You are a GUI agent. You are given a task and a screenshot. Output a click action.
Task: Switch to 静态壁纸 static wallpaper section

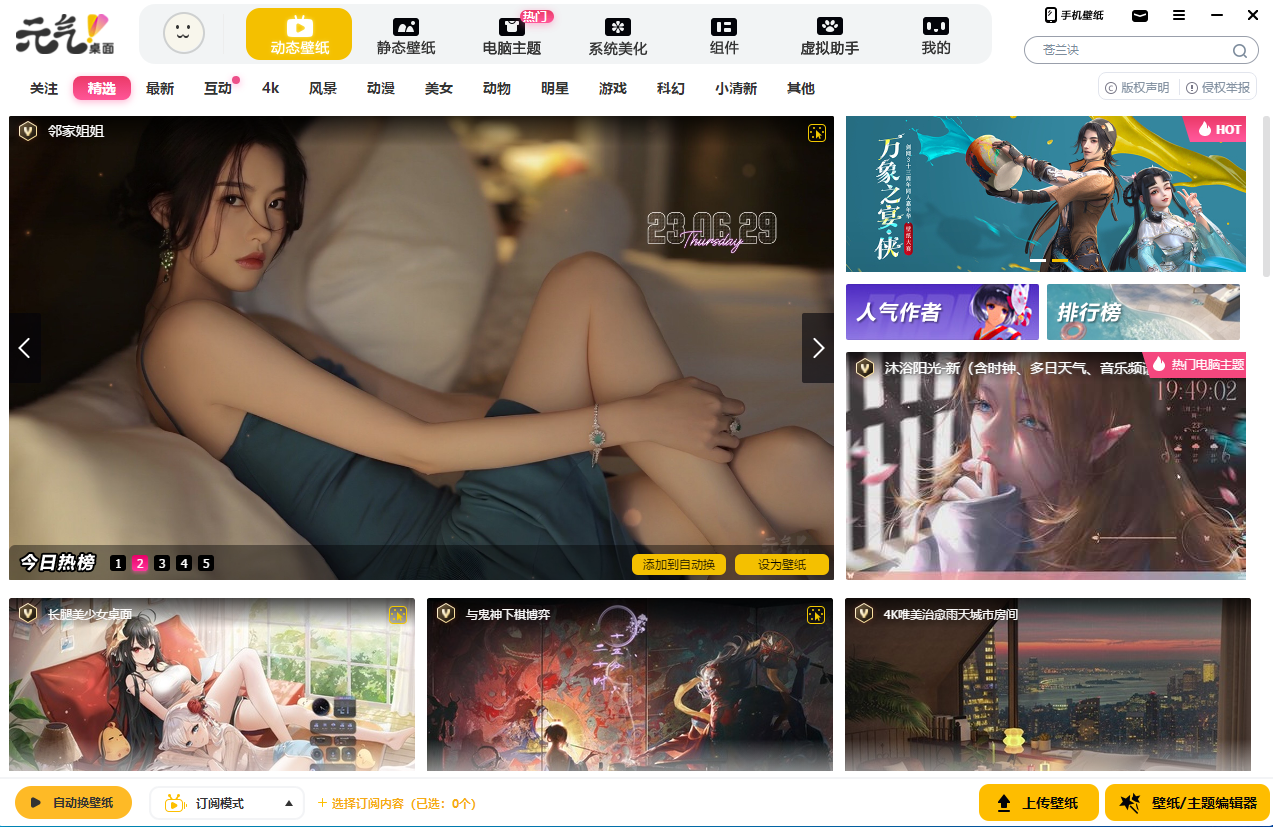406,35
